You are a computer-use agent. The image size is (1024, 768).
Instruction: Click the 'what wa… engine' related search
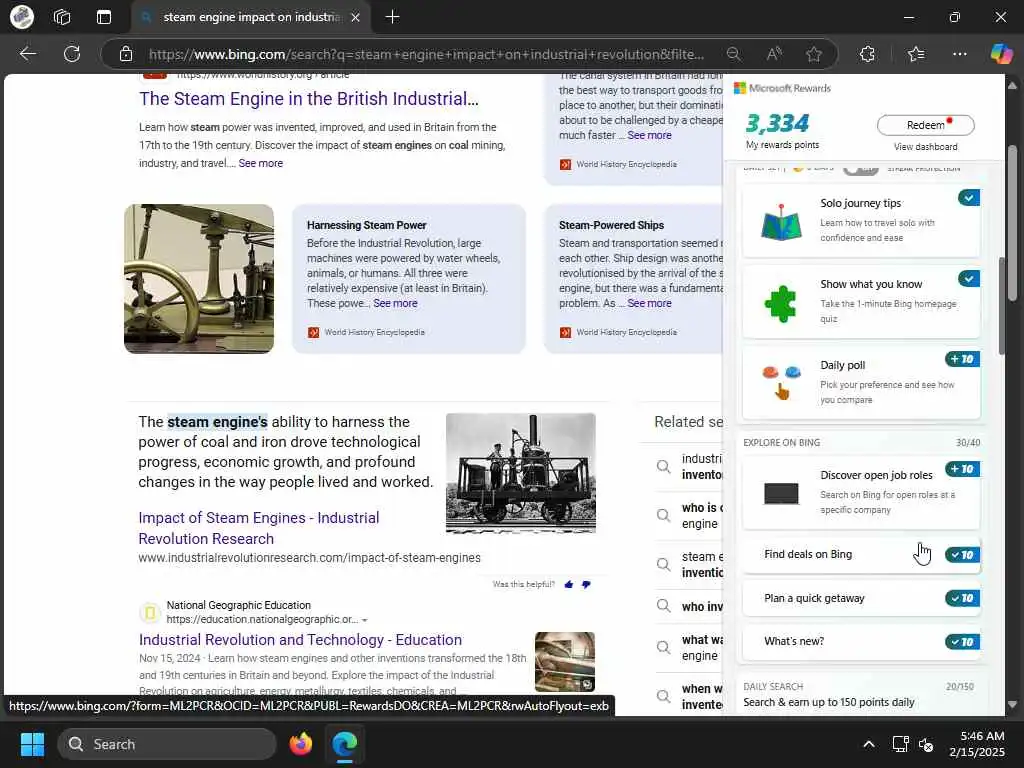click(691, 647)
